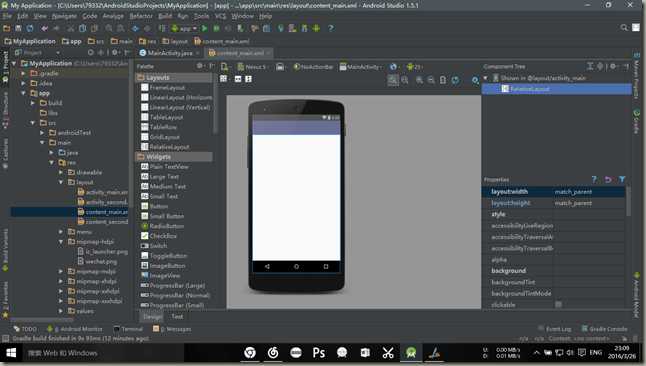Open the VCS menu
Image resolution: width=646 pixels, height=366 pixels.
pyautogui.click(x=220, y=16)
